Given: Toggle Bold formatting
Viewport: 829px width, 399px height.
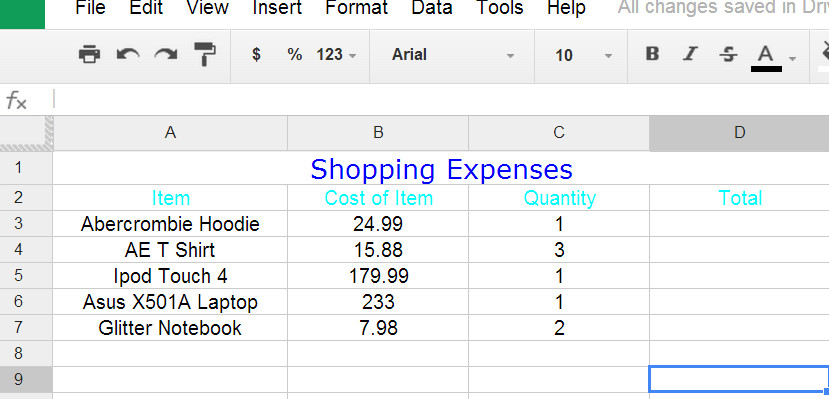Looking at the screenshot, I should pyautogui.click(x=652, y=54).
